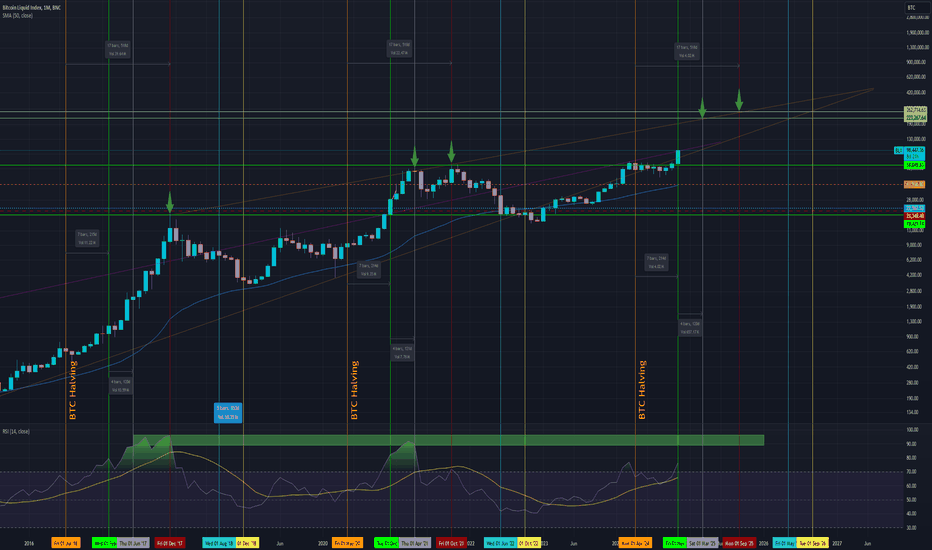Click the top horizontal line price label on axis
This screenshot has width=932, height=550.
915,110
